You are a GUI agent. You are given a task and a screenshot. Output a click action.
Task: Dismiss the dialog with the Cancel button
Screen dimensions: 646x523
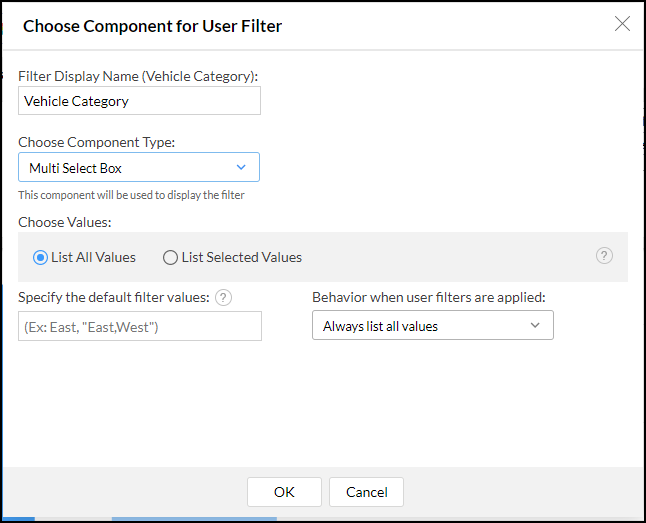366,492
